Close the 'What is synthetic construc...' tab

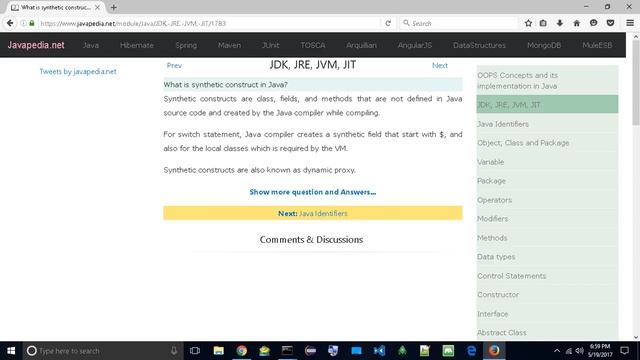97,7
